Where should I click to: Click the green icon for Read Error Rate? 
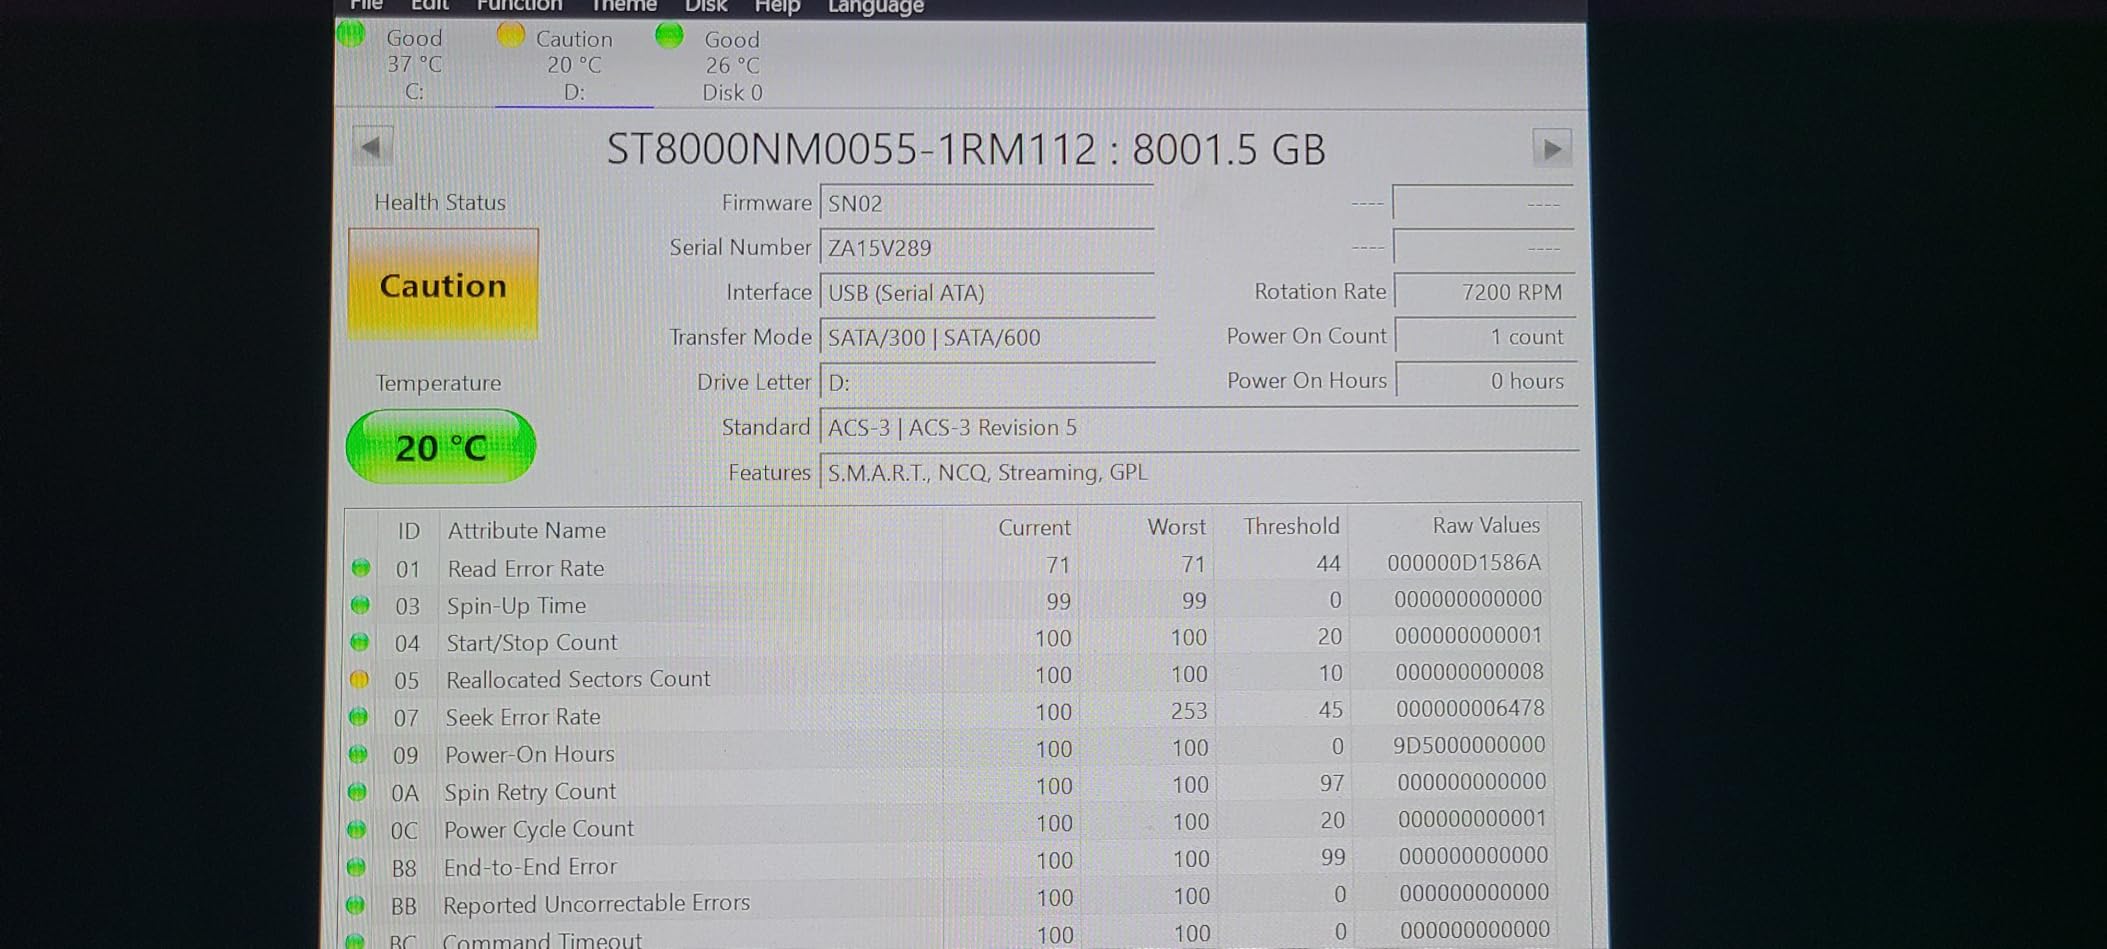point(361,567)
